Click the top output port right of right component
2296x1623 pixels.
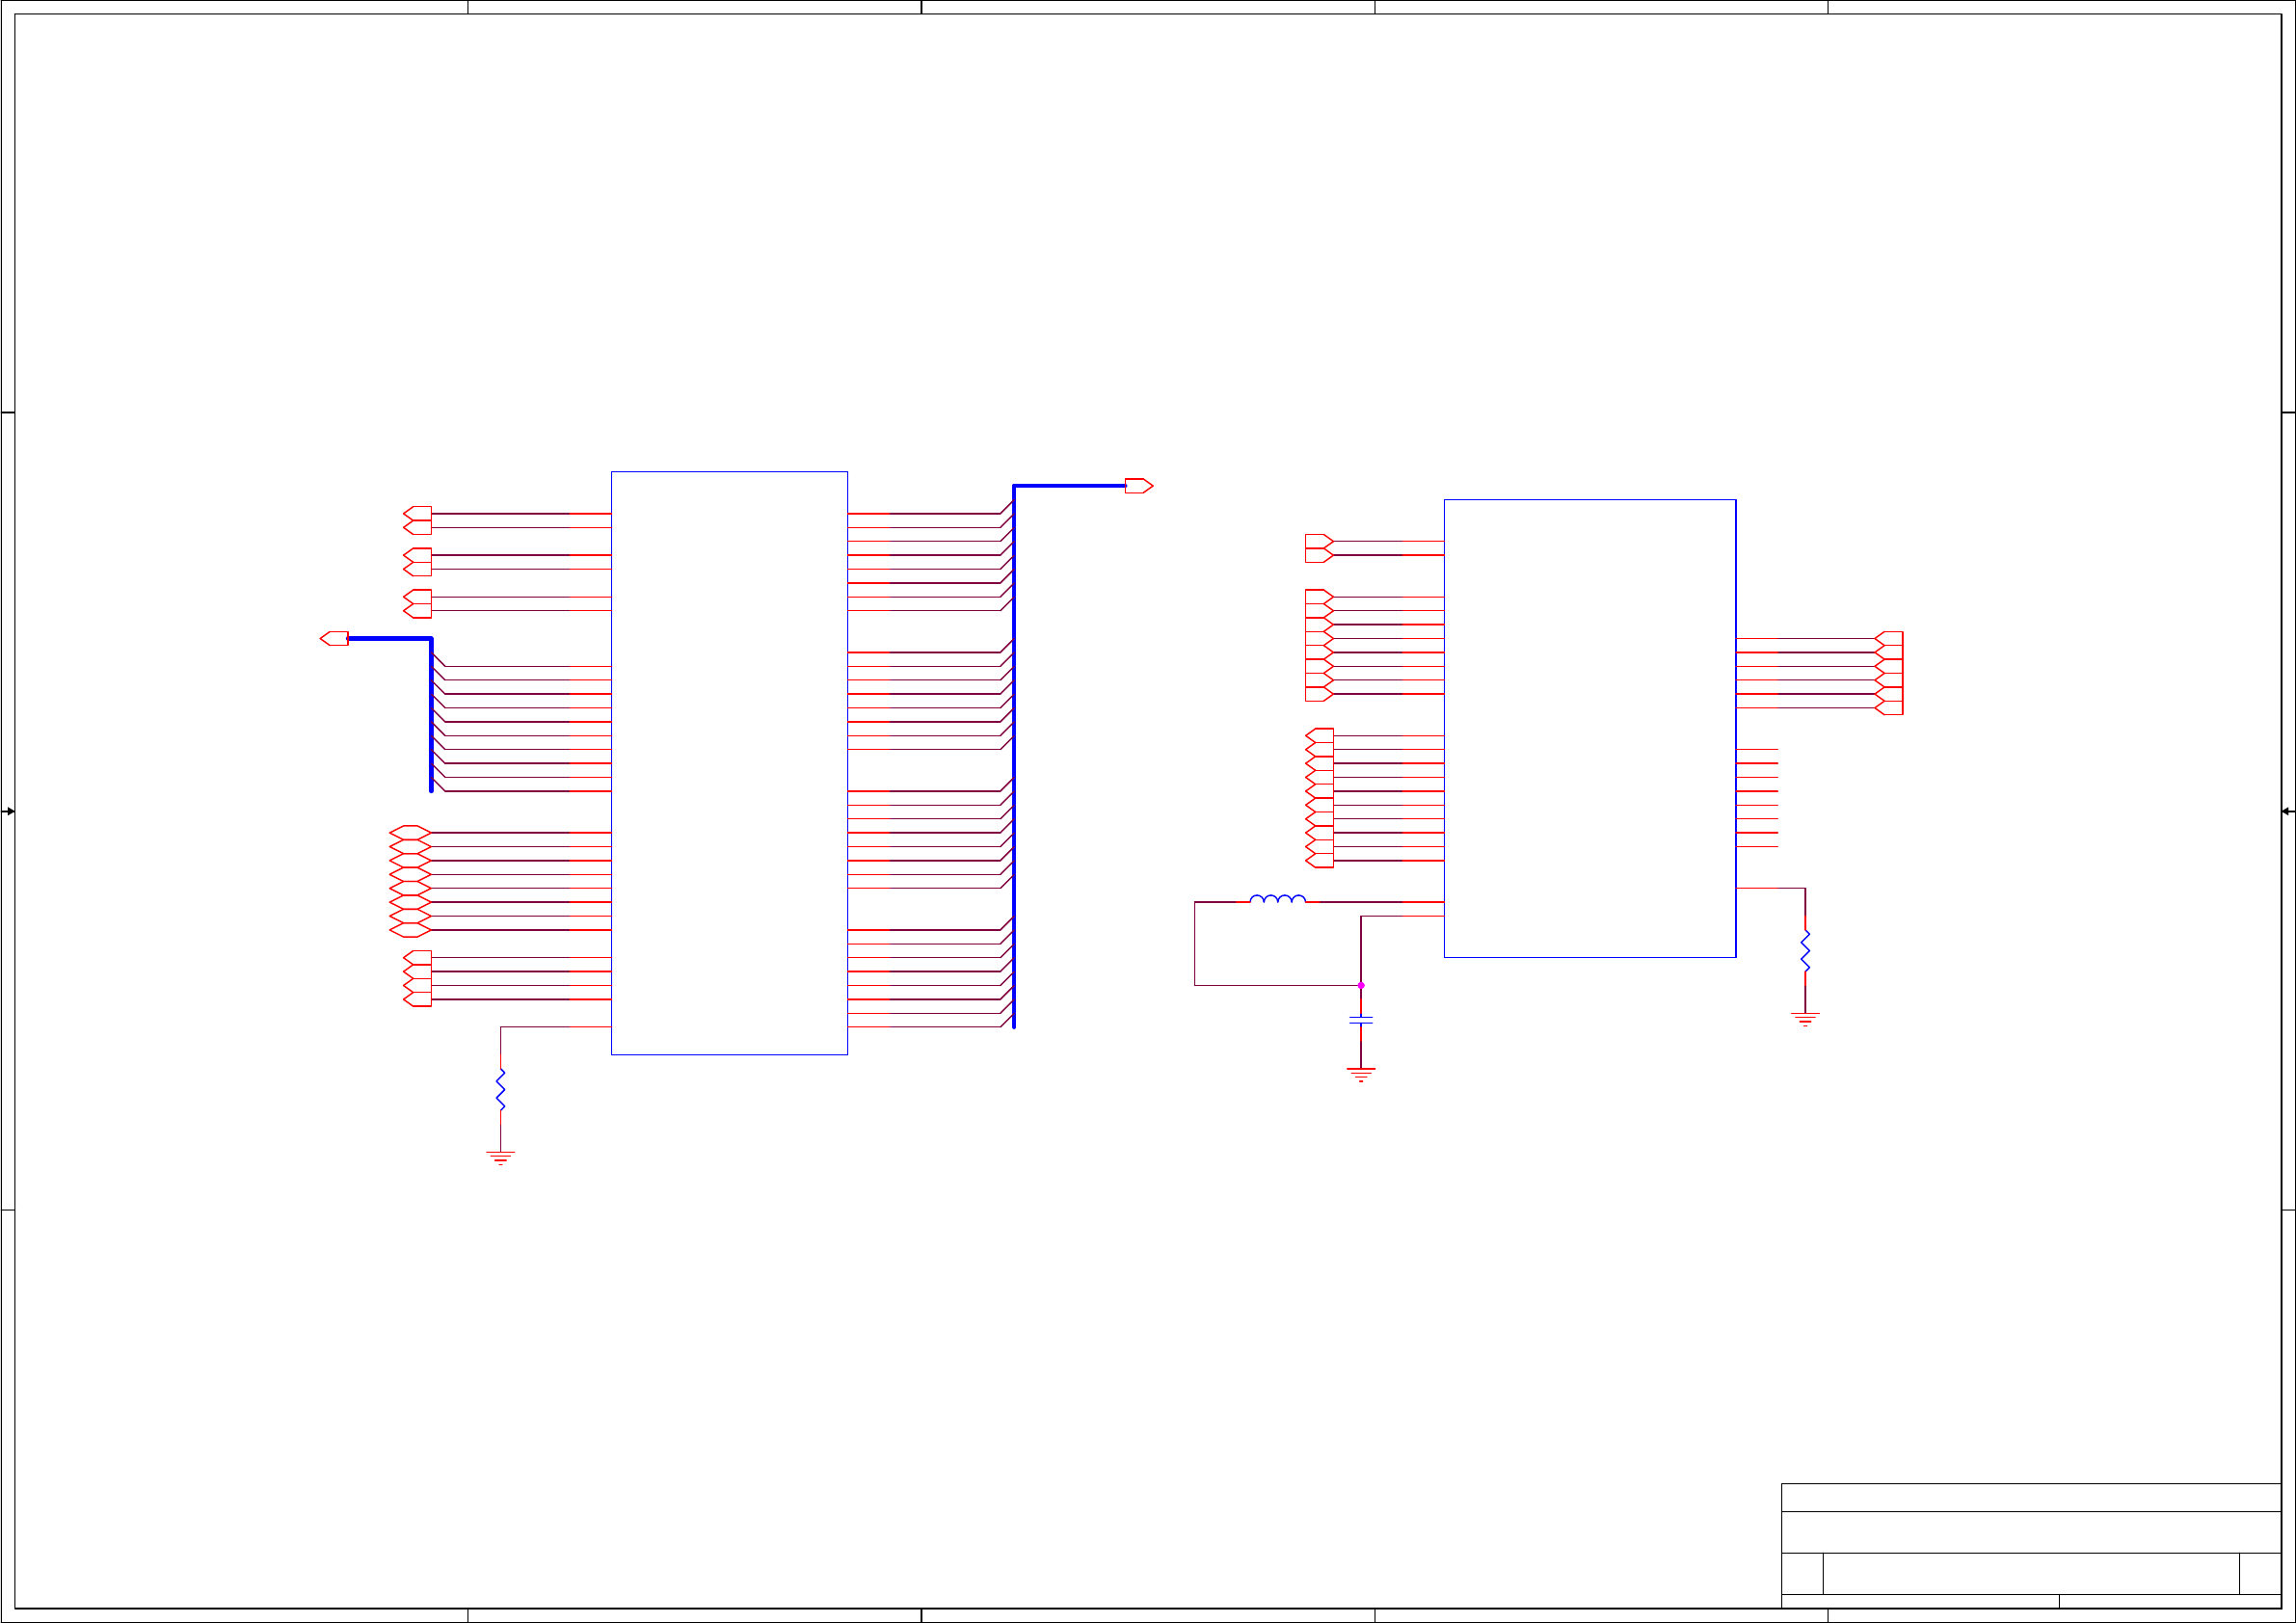(1889, 638)
